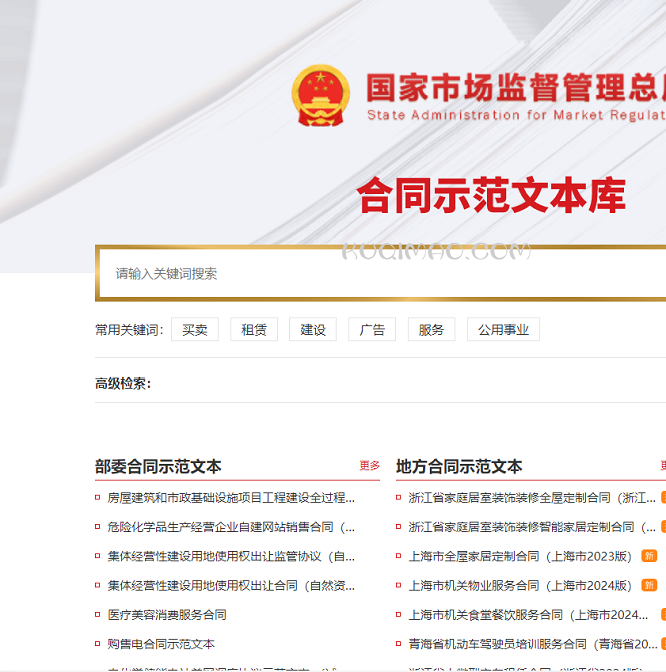Click the 地方合同示范文本 section heading
The width and height of the screenshot is (666, 672).
coord(459,466)
